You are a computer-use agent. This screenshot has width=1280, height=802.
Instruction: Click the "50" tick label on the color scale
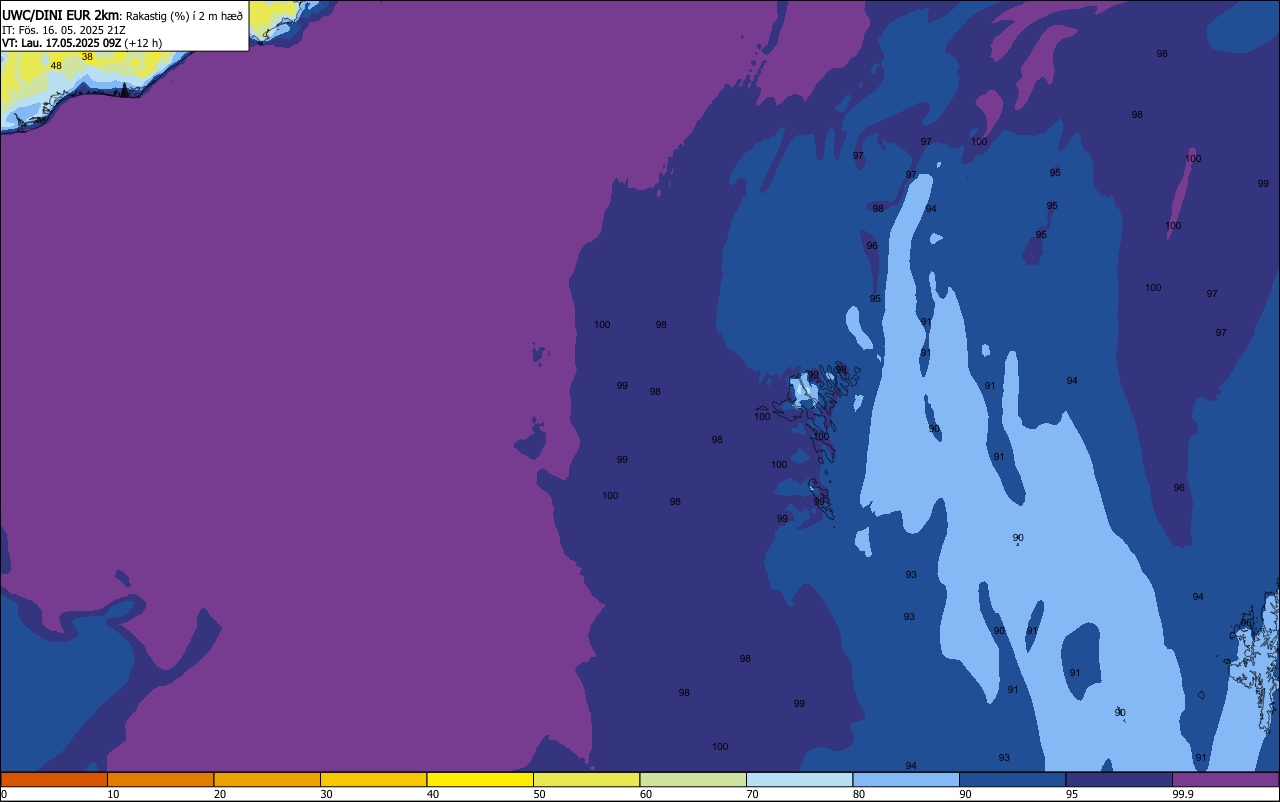pyautogui.click(x=539, y=794)
